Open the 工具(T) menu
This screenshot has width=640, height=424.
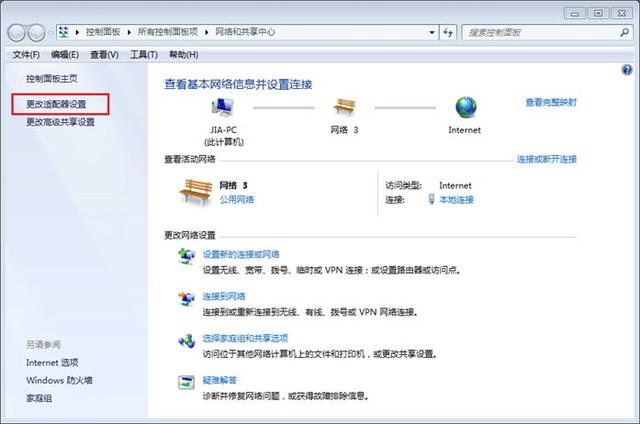point(144,55)
